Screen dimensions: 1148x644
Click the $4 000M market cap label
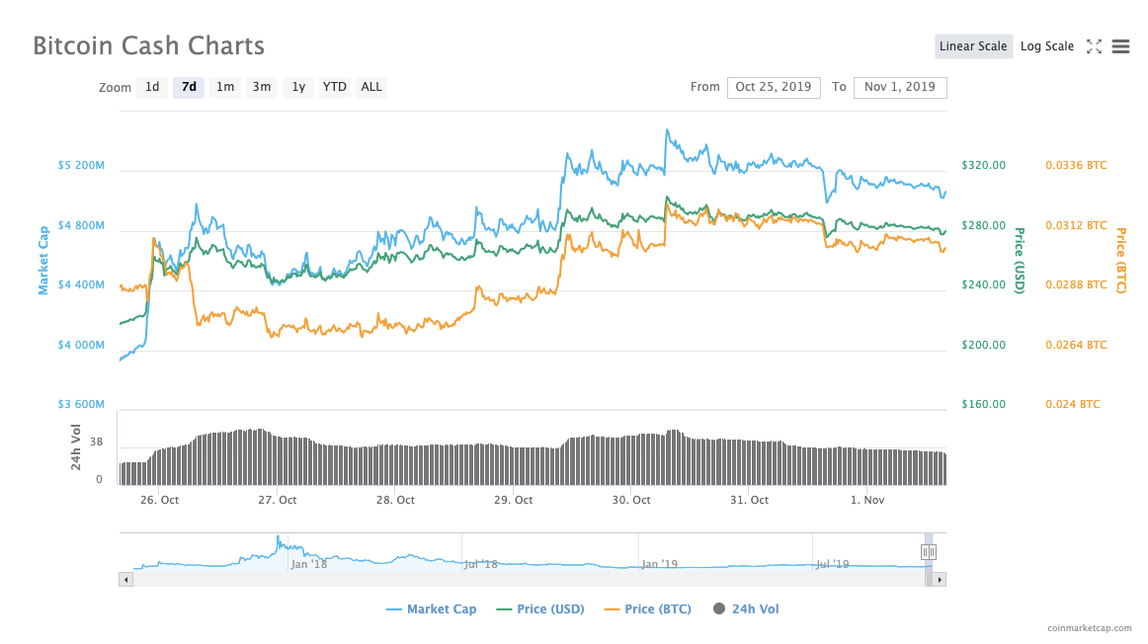pos(81,345)
